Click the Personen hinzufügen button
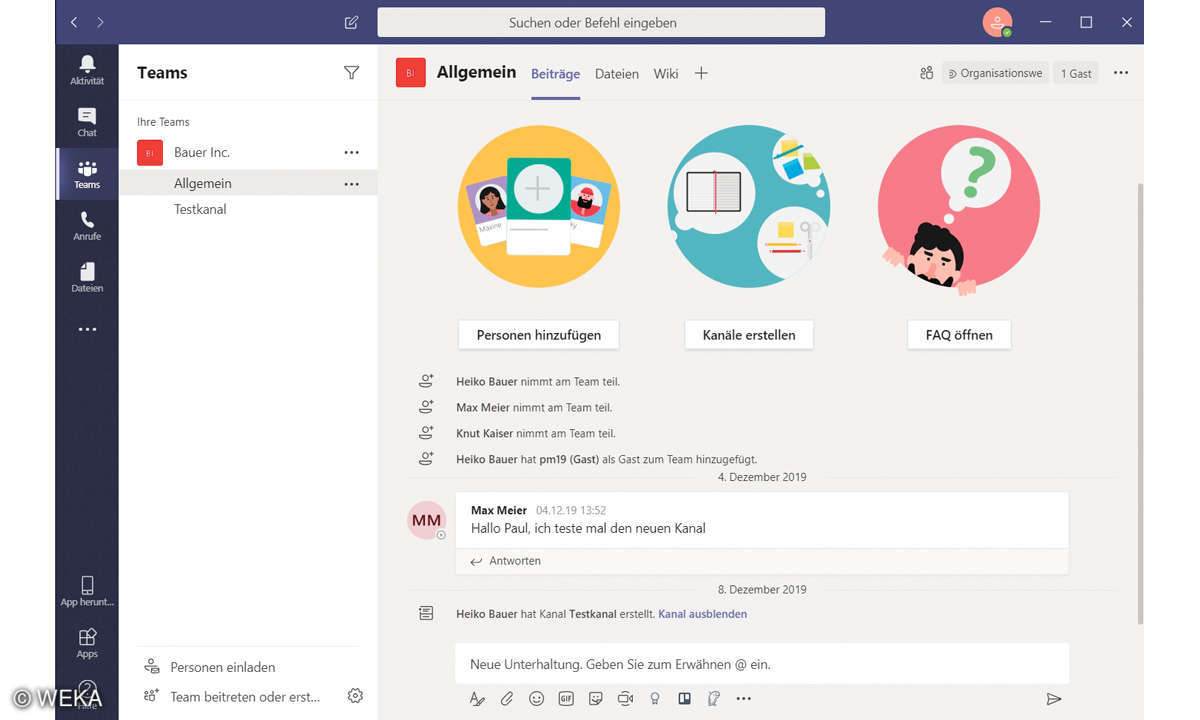This screenshot has width=1200, height=720. tap(538, 335)
